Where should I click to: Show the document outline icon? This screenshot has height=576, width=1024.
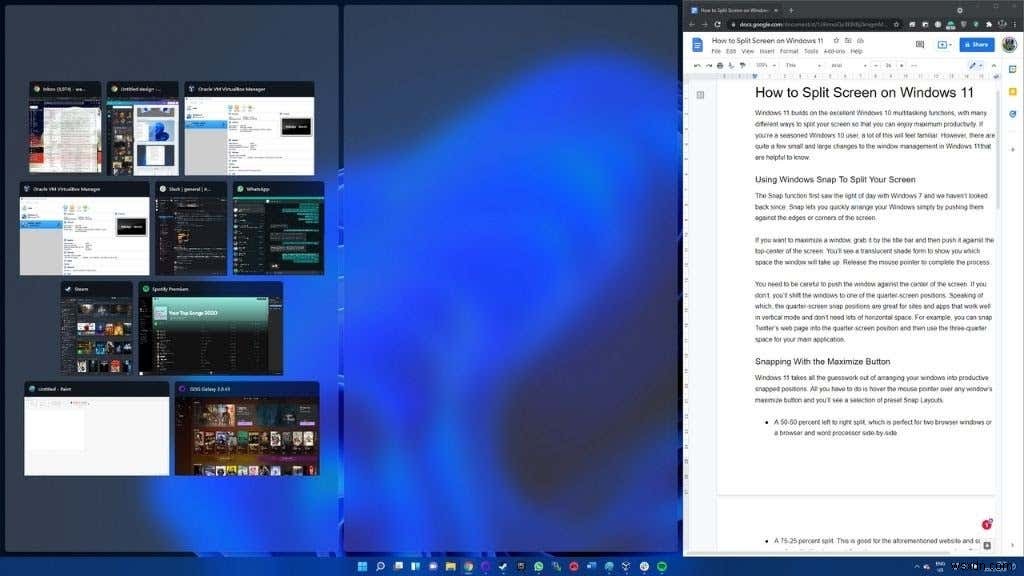tap(700, 94)
